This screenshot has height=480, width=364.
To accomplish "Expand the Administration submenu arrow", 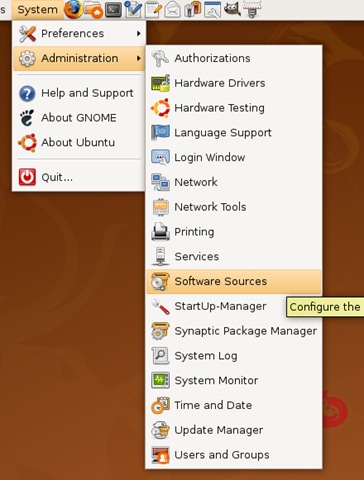I will (138, 58).
